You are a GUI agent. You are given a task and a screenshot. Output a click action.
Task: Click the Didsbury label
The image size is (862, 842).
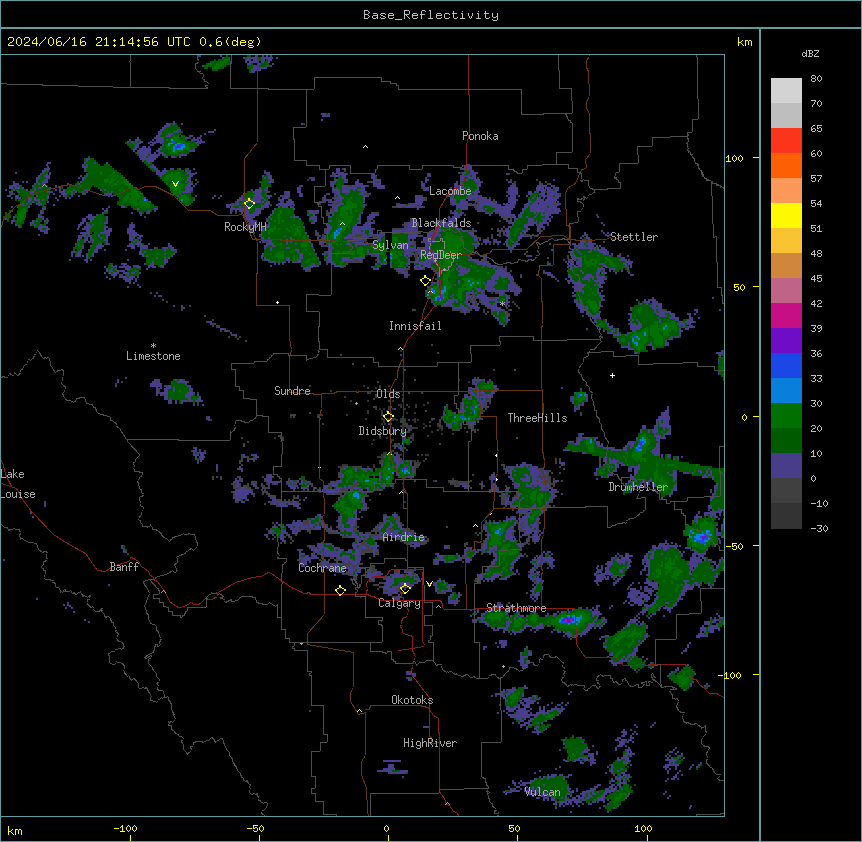tap(383, 431)
